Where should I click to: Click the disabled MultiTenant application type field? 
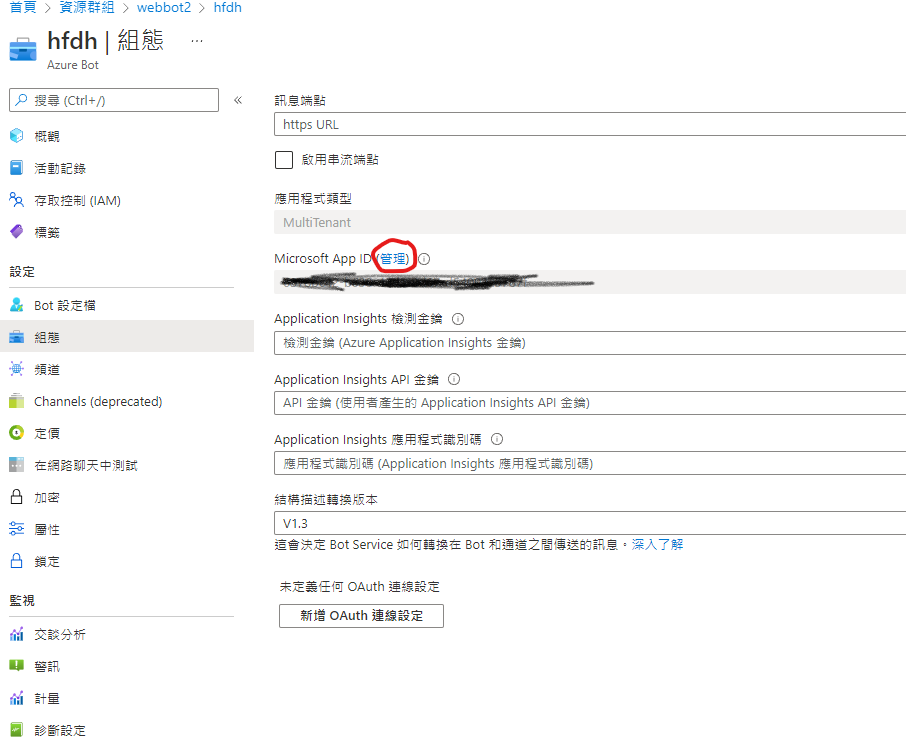click(x=590, y=222)
